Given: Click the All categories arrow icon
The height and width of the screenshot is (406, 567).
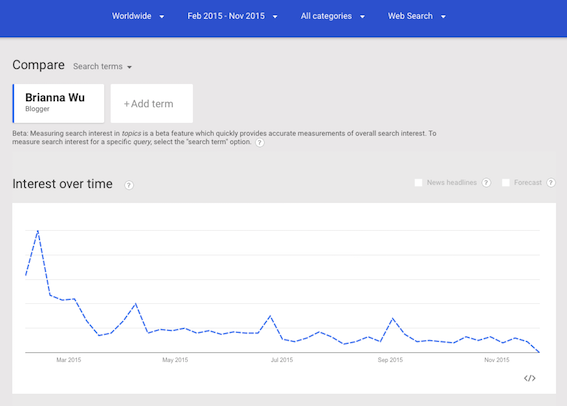Looking at the screenshot, I should pyautogui.click(x=362, y=16).
